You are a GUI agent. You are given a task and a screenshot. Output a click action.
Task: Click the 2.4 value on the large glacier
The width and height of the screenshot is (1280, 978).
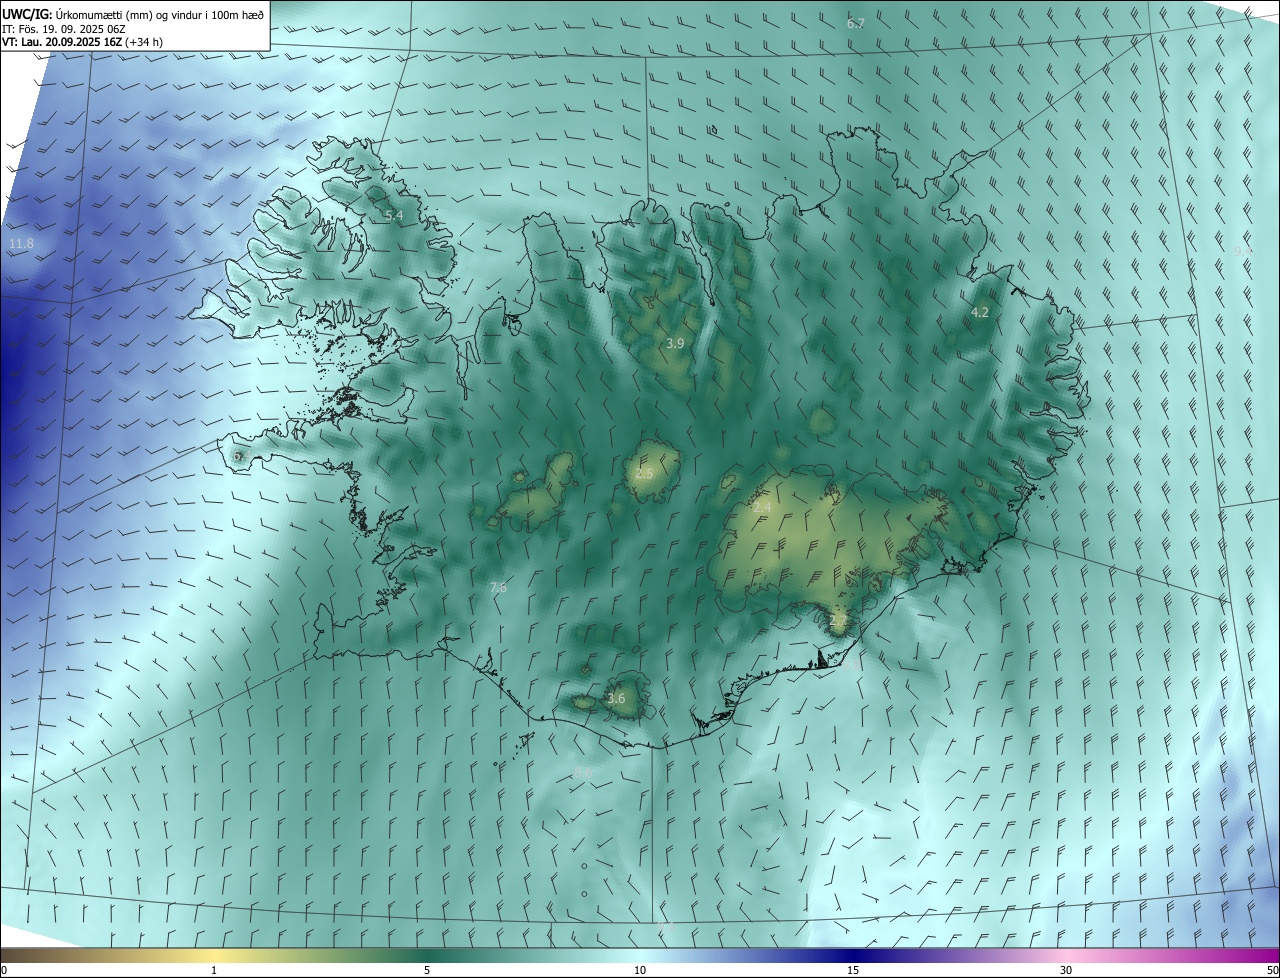point(762,508)
